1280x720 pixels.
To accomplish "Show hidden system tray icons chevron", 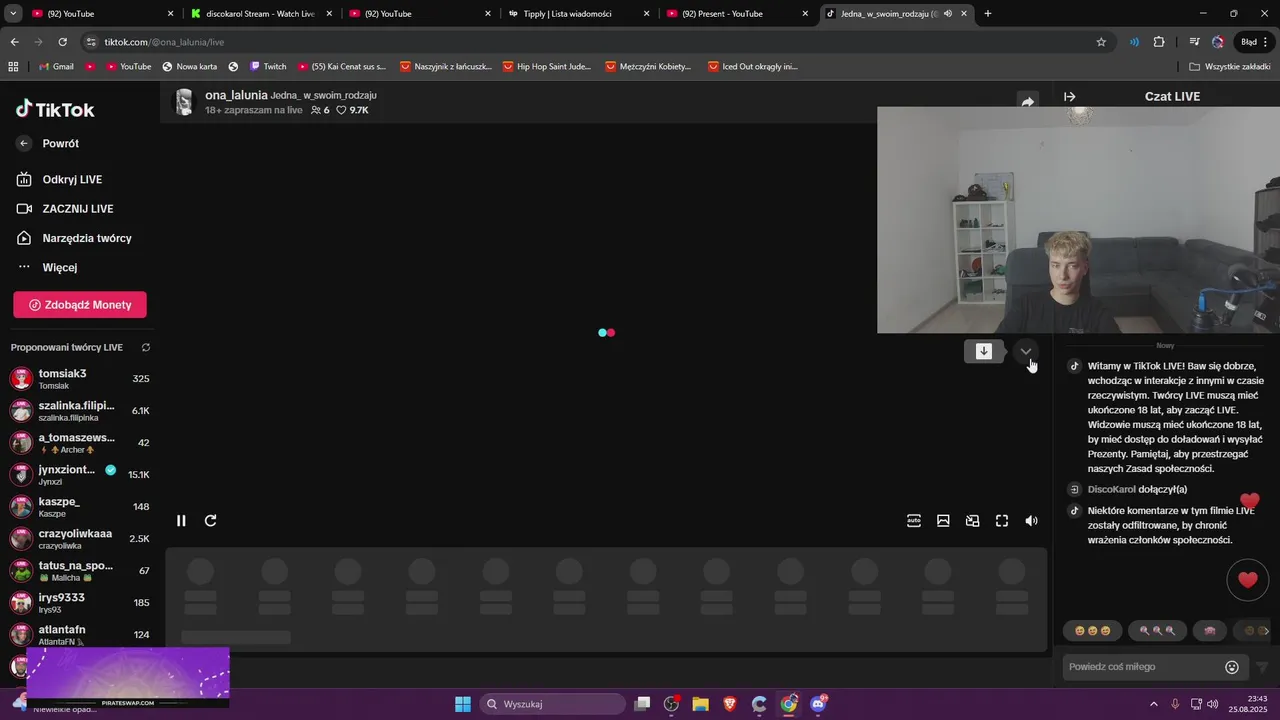I will click(1154, 704).
